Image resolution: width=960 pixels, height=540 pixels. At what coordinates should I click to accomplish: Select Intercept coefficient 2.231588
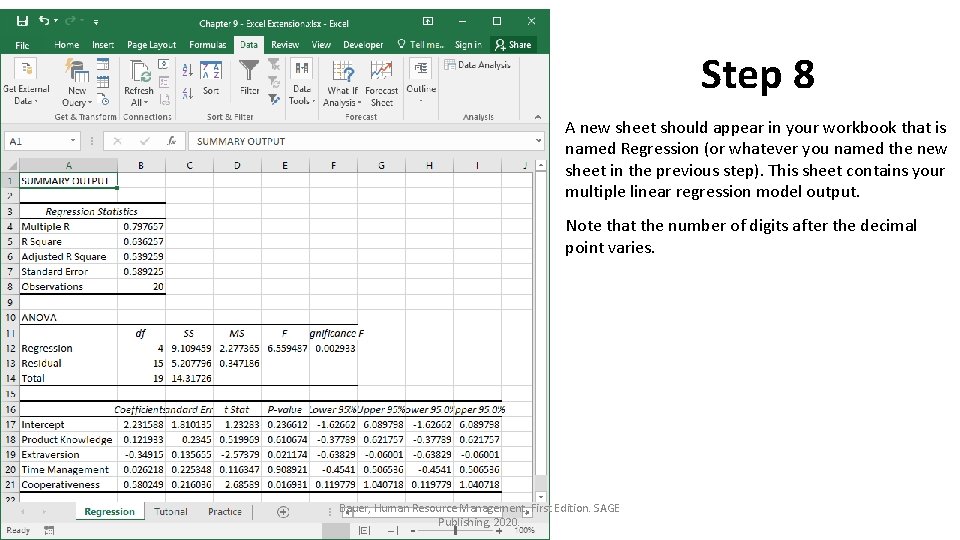pyautogui.click(x=141, y=424)
